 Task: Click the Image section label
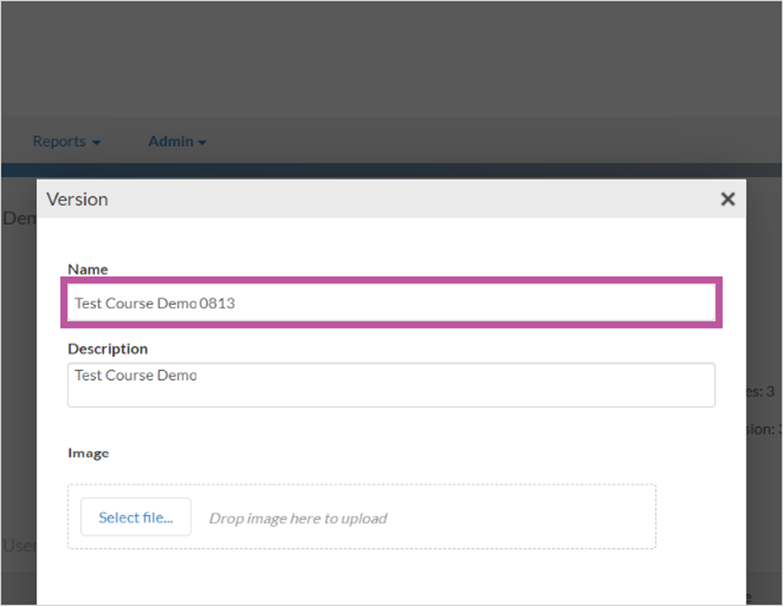point(88,453)
